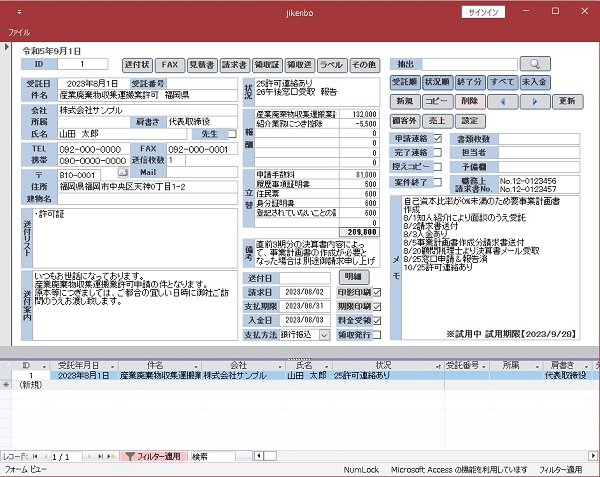Open the 肩書き column filter dropdown
The width and height of the screenshot is (600, 477).
586,366
